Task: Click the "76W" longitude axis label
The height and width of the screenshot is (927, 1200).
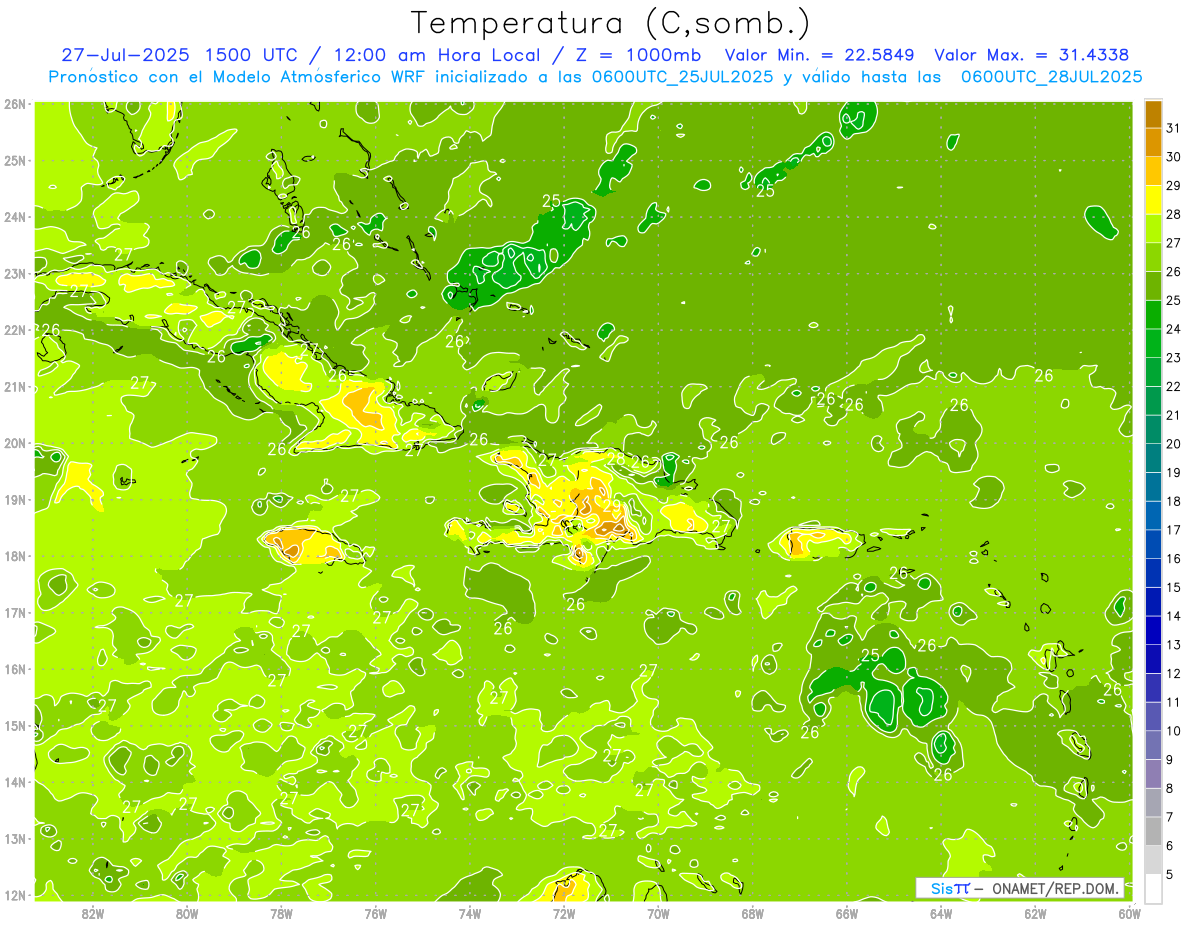Action: [375, 913]
